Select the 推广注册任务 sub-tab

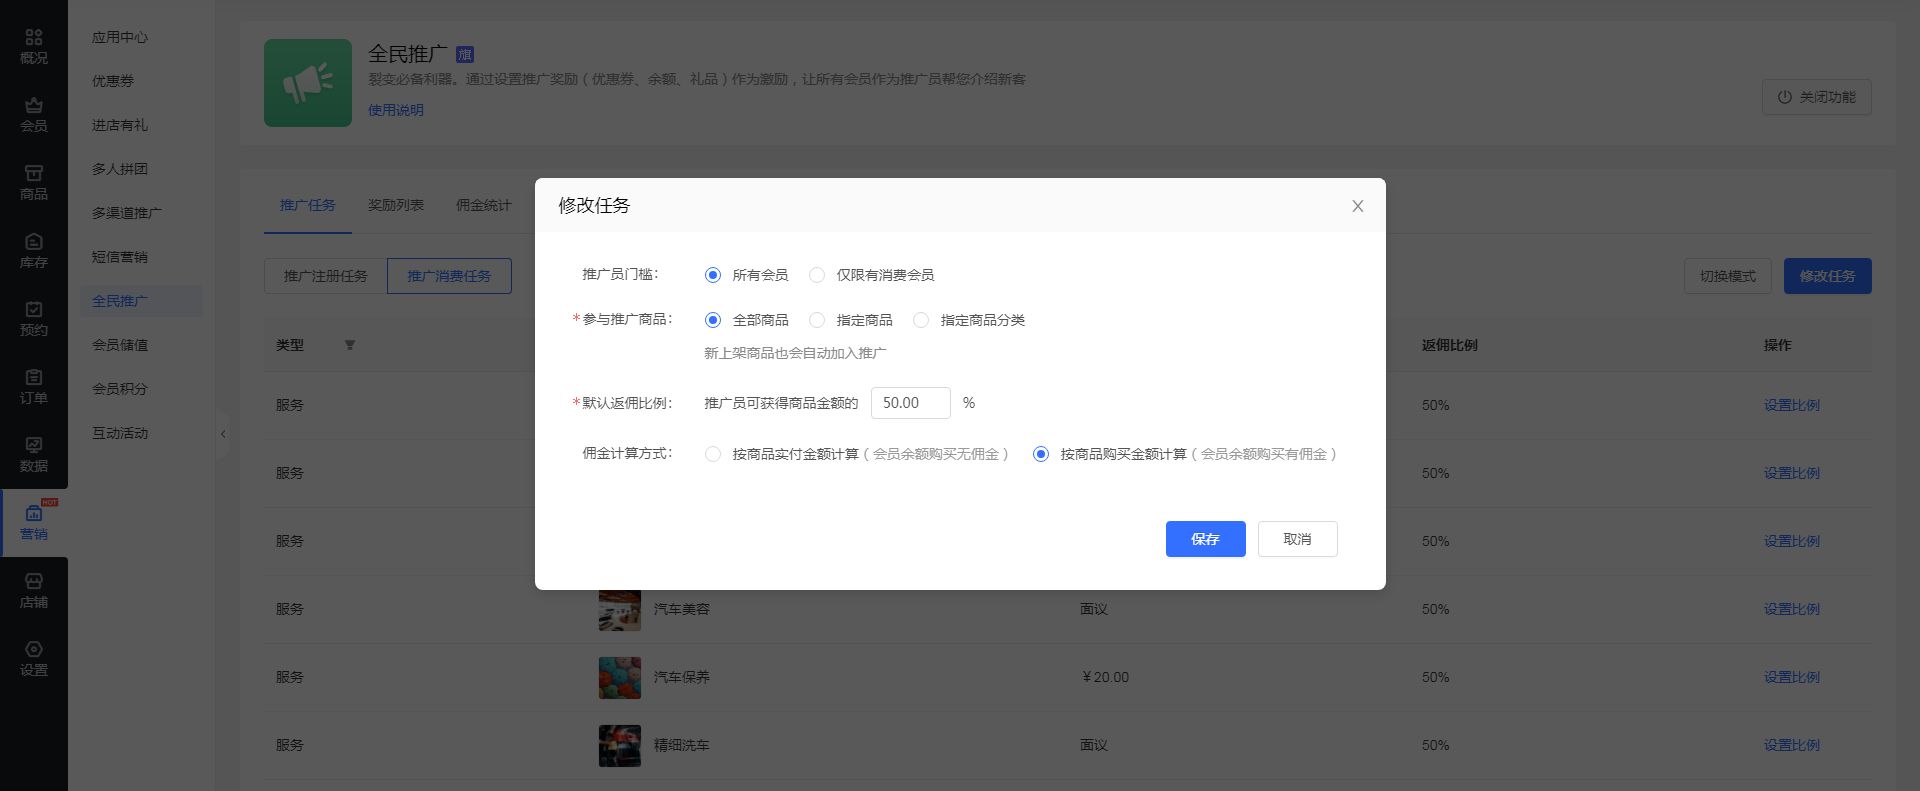click(326, 276)
